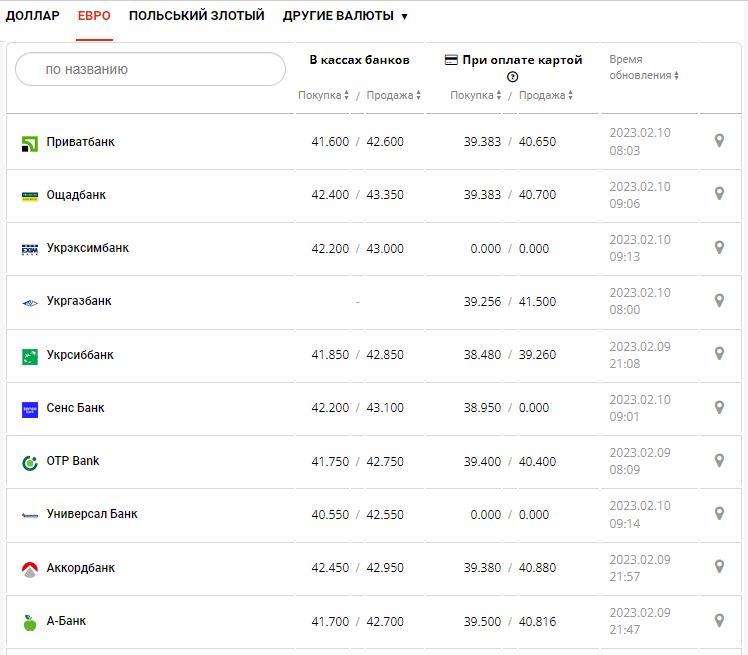Viewport: 748px width, 655px height.
Task: Open the ДРУГИЕ ВАЛЮТЫ dropdown
Action: click(x=345, y=16)
